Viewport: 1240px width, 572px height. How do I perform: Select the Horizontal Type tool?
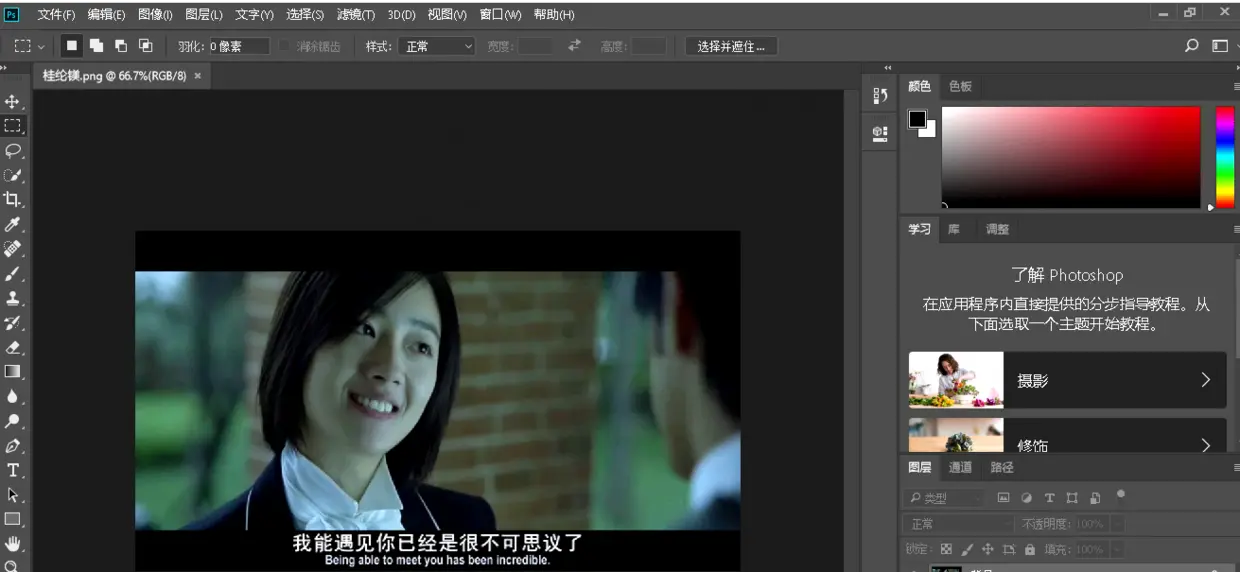pos(12,470)
